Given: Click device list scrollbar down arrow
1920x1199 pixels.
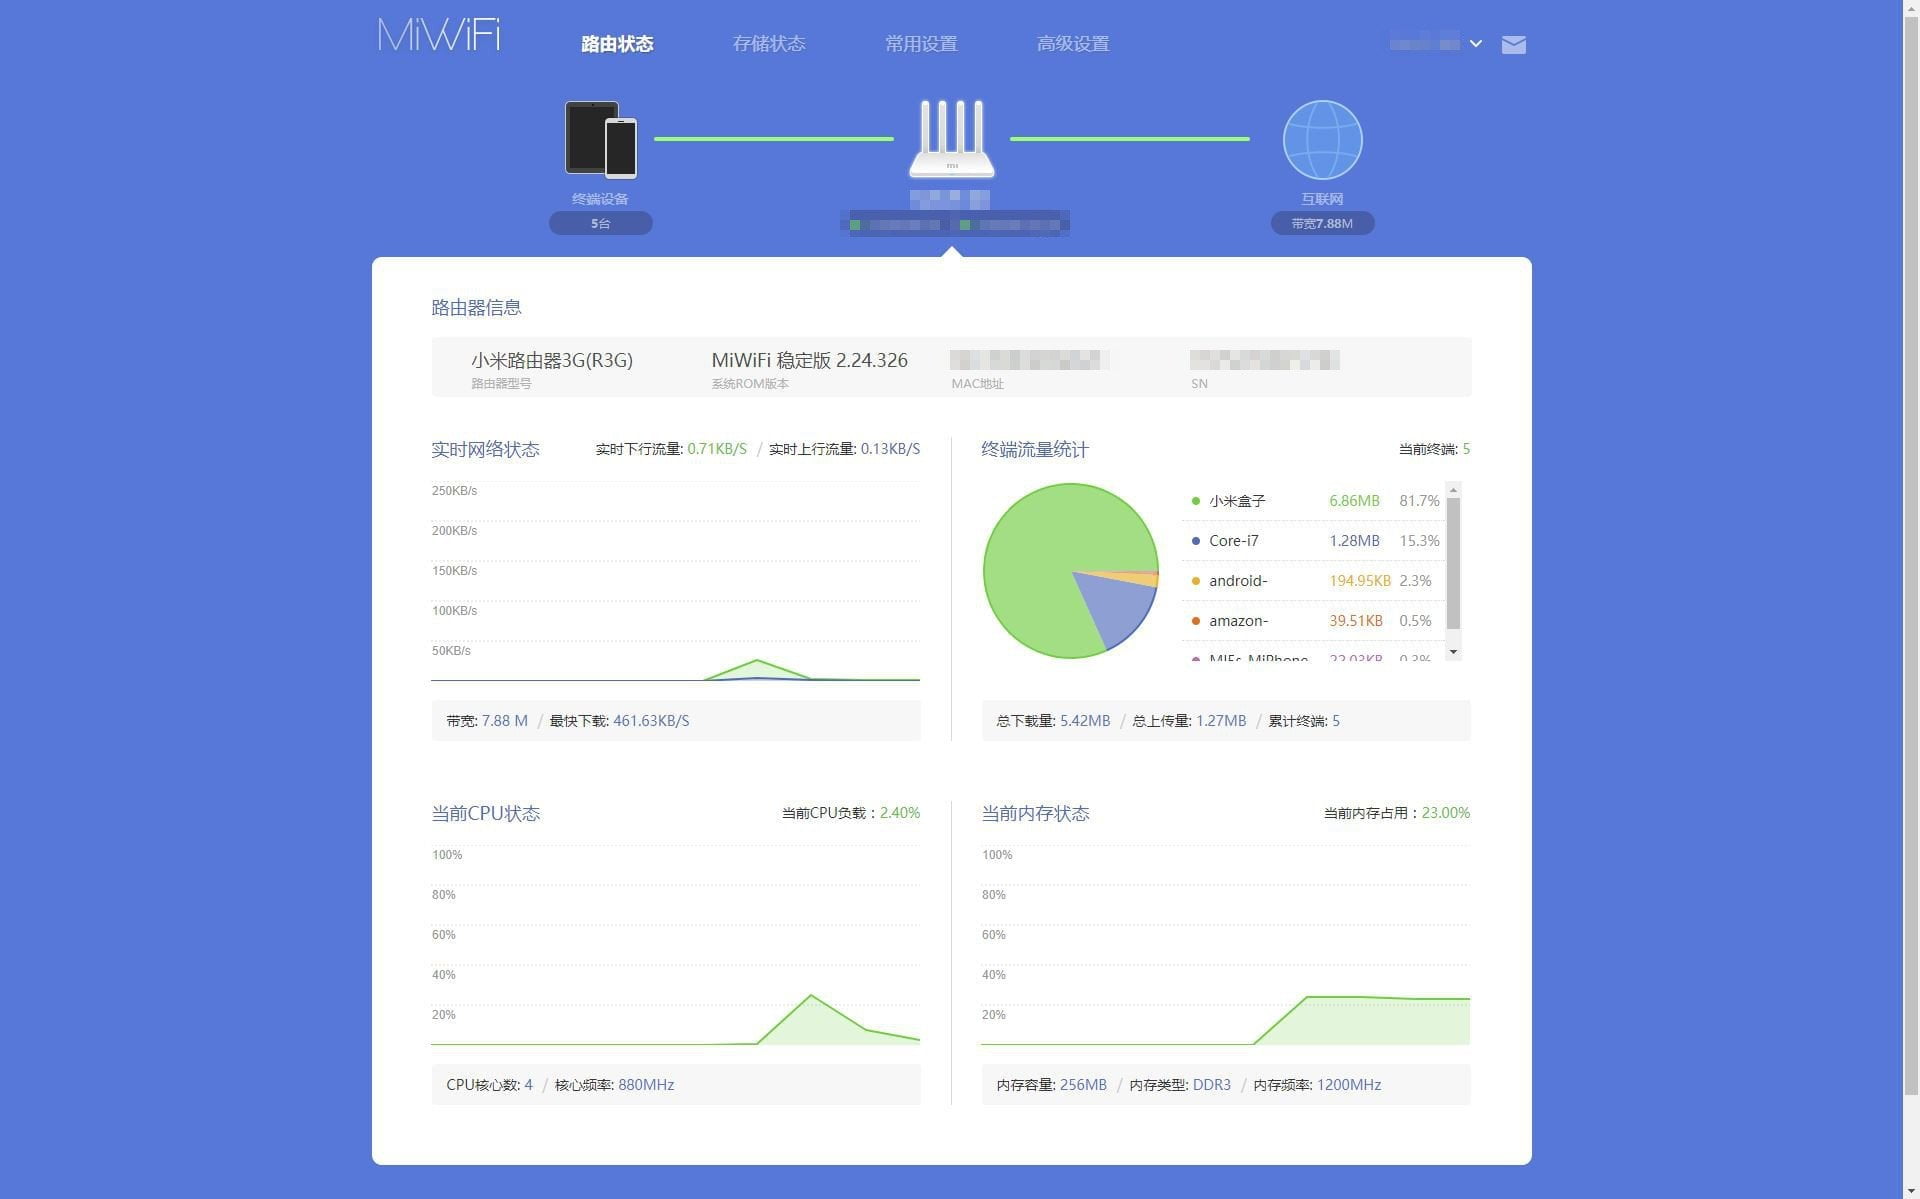Looking at the screenshot, I should click(x=1453, y=652).
